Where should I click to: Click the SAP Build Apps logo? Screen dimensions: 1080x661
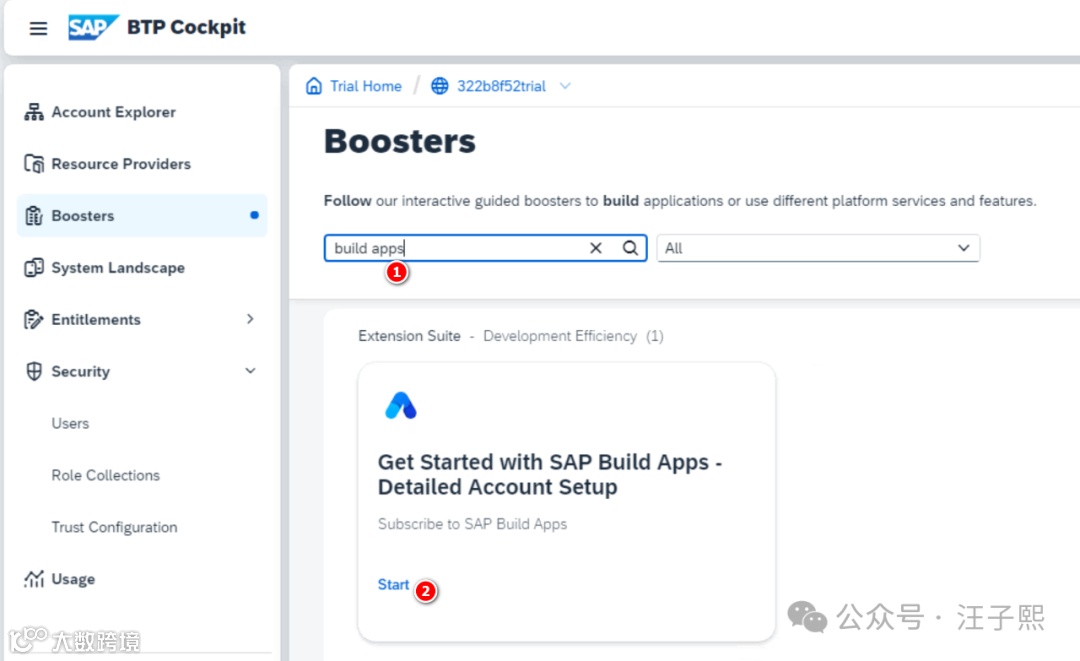pos(401,406)
